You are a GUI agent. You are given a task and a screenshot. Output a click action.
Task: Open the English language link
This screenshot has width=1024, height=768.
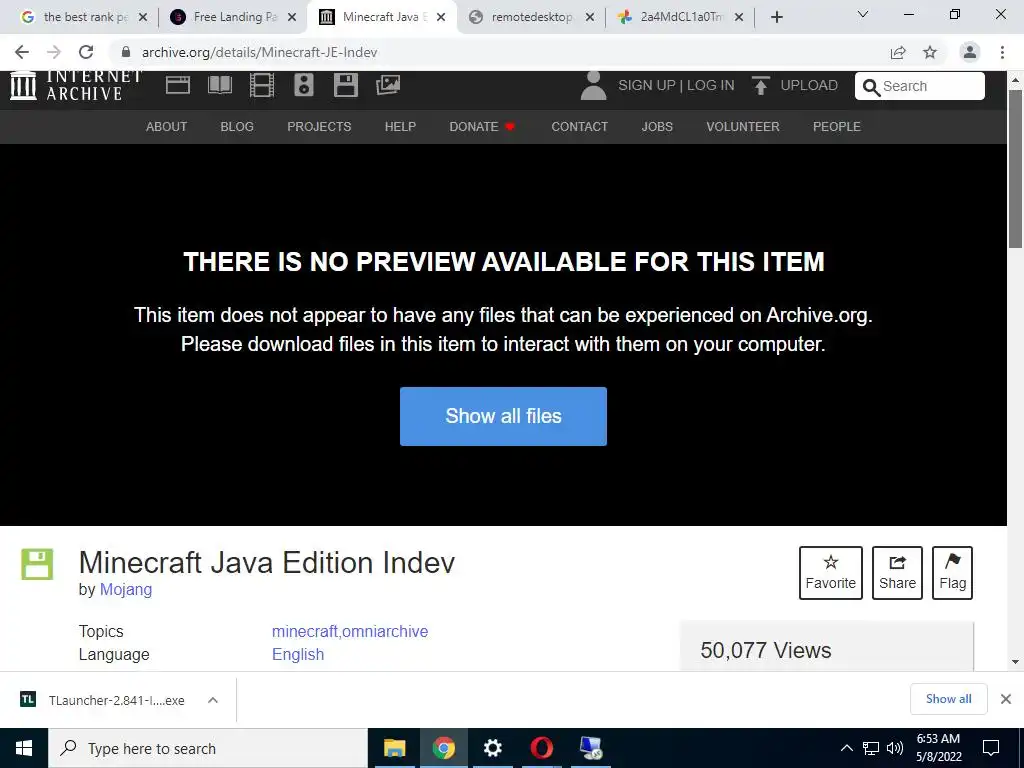[x=298, y=654]
